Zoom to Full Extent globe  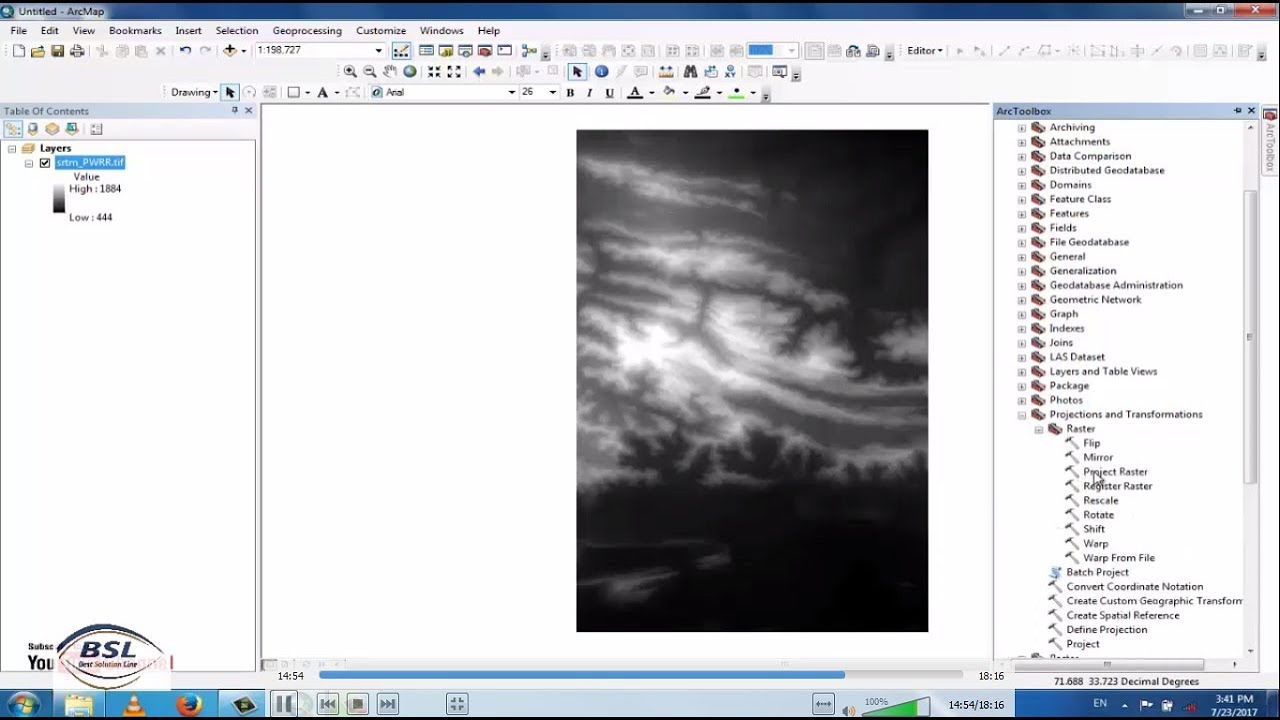click(410, 72)
